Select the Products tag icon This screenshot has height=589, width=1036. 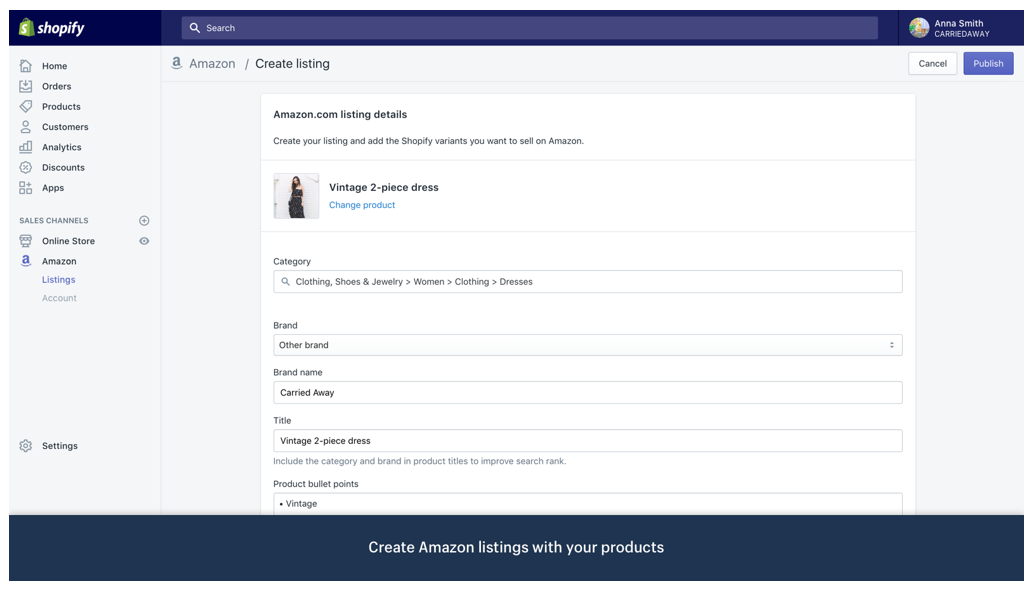click(x=26, y=106)
